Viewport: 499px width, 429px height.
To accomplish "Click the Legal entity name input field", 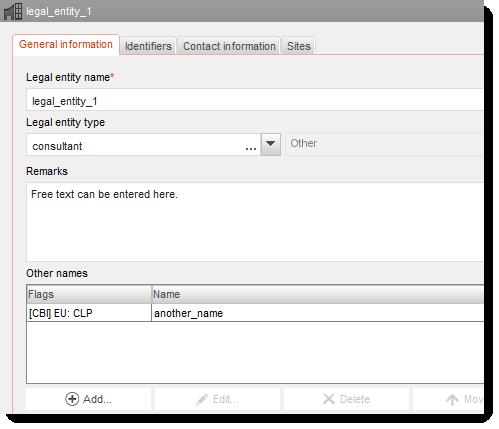I will [255, 100].
